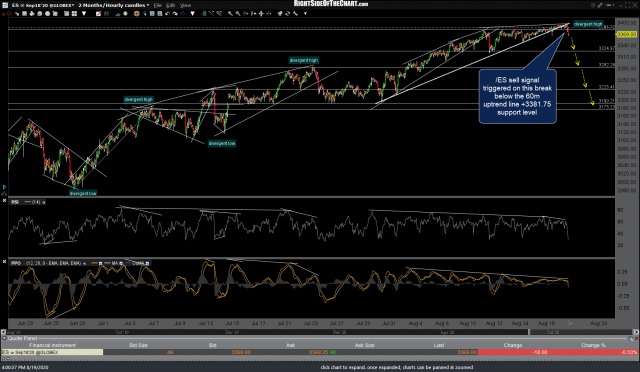640x372 pixels.
Task: Click the second magnifier zoom icon
Action: point(238,14)
